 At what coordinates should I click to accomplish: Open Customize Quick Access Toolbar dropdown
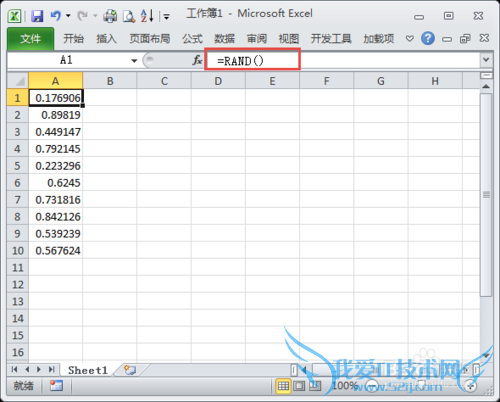tap(166, 16)
